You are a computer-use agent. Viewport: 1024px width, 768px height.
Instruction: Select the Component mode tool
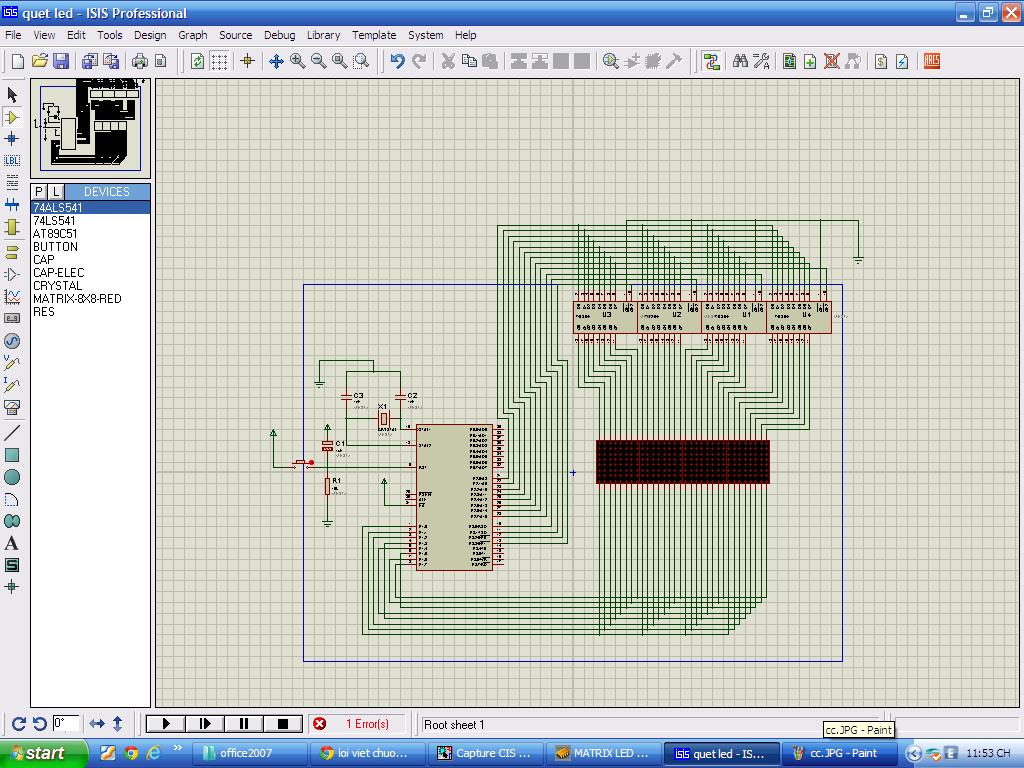tap(12, 116)
